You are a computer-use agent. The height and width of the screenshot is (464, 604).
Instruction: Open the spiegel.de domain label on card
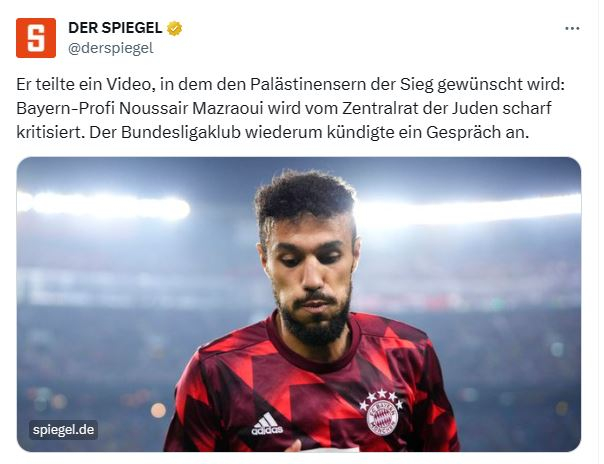click(x=64, y=430)
